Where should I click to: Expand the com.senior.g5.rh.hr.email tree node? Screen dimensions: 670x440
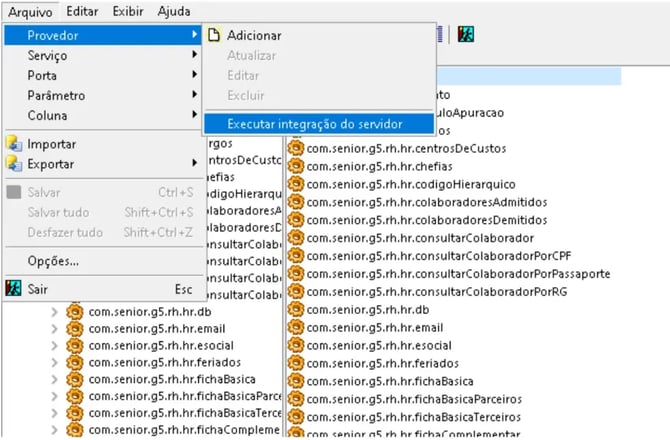(x=55, y=329)
